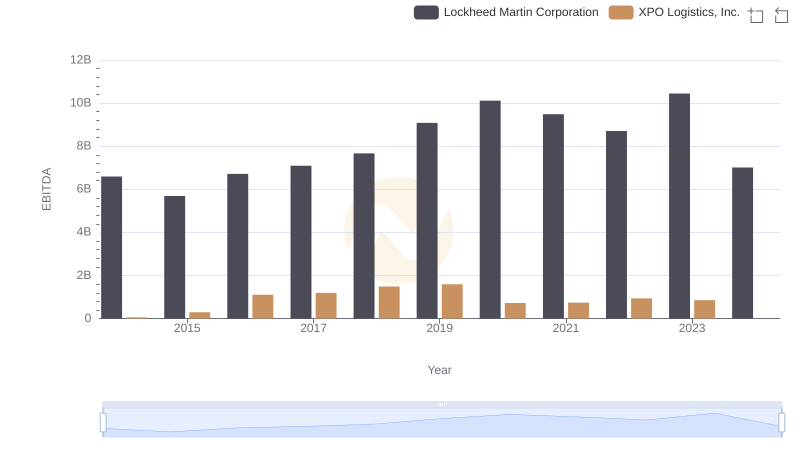
Task: Click the 2019 x-axis label
Action: click(439, 328)
